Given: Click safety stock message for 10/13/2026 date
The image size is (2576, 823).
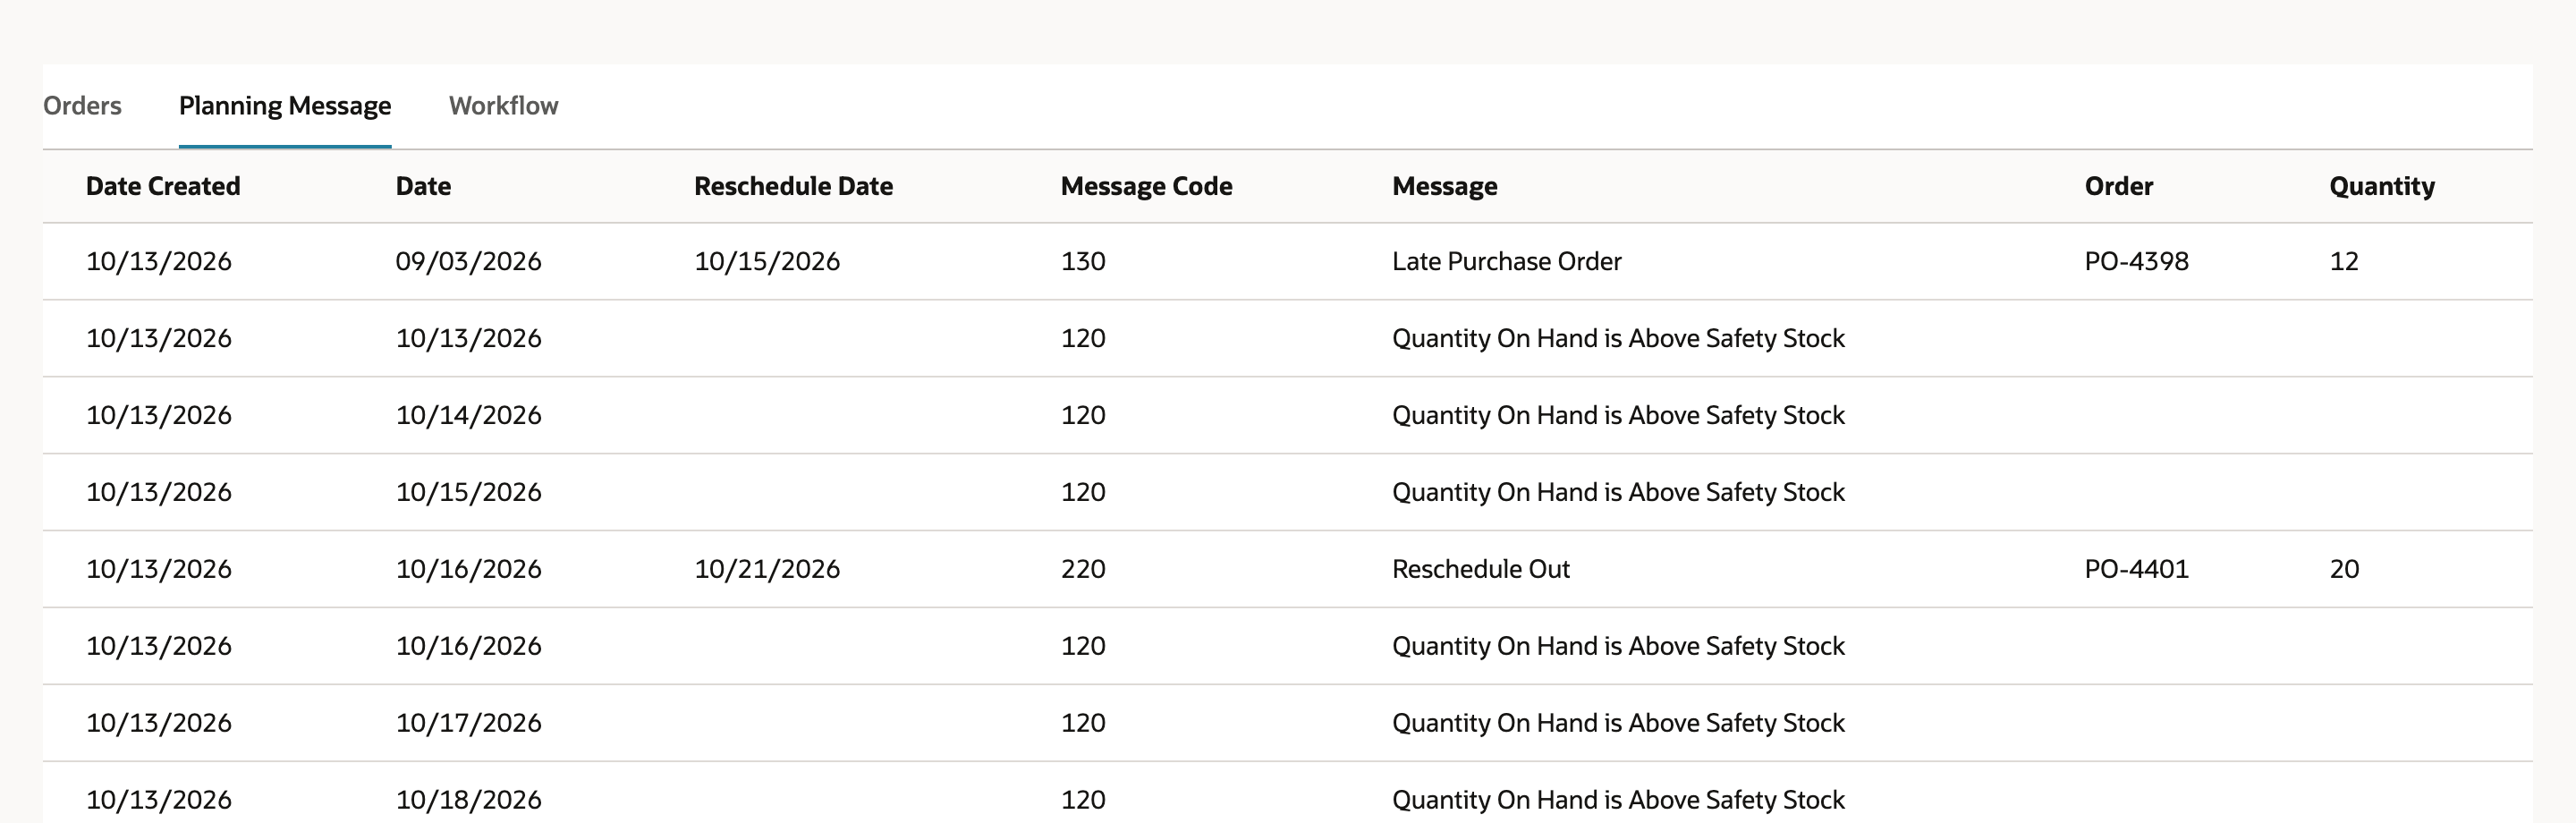Looking at the screenshot, I should click(1618, 338).
